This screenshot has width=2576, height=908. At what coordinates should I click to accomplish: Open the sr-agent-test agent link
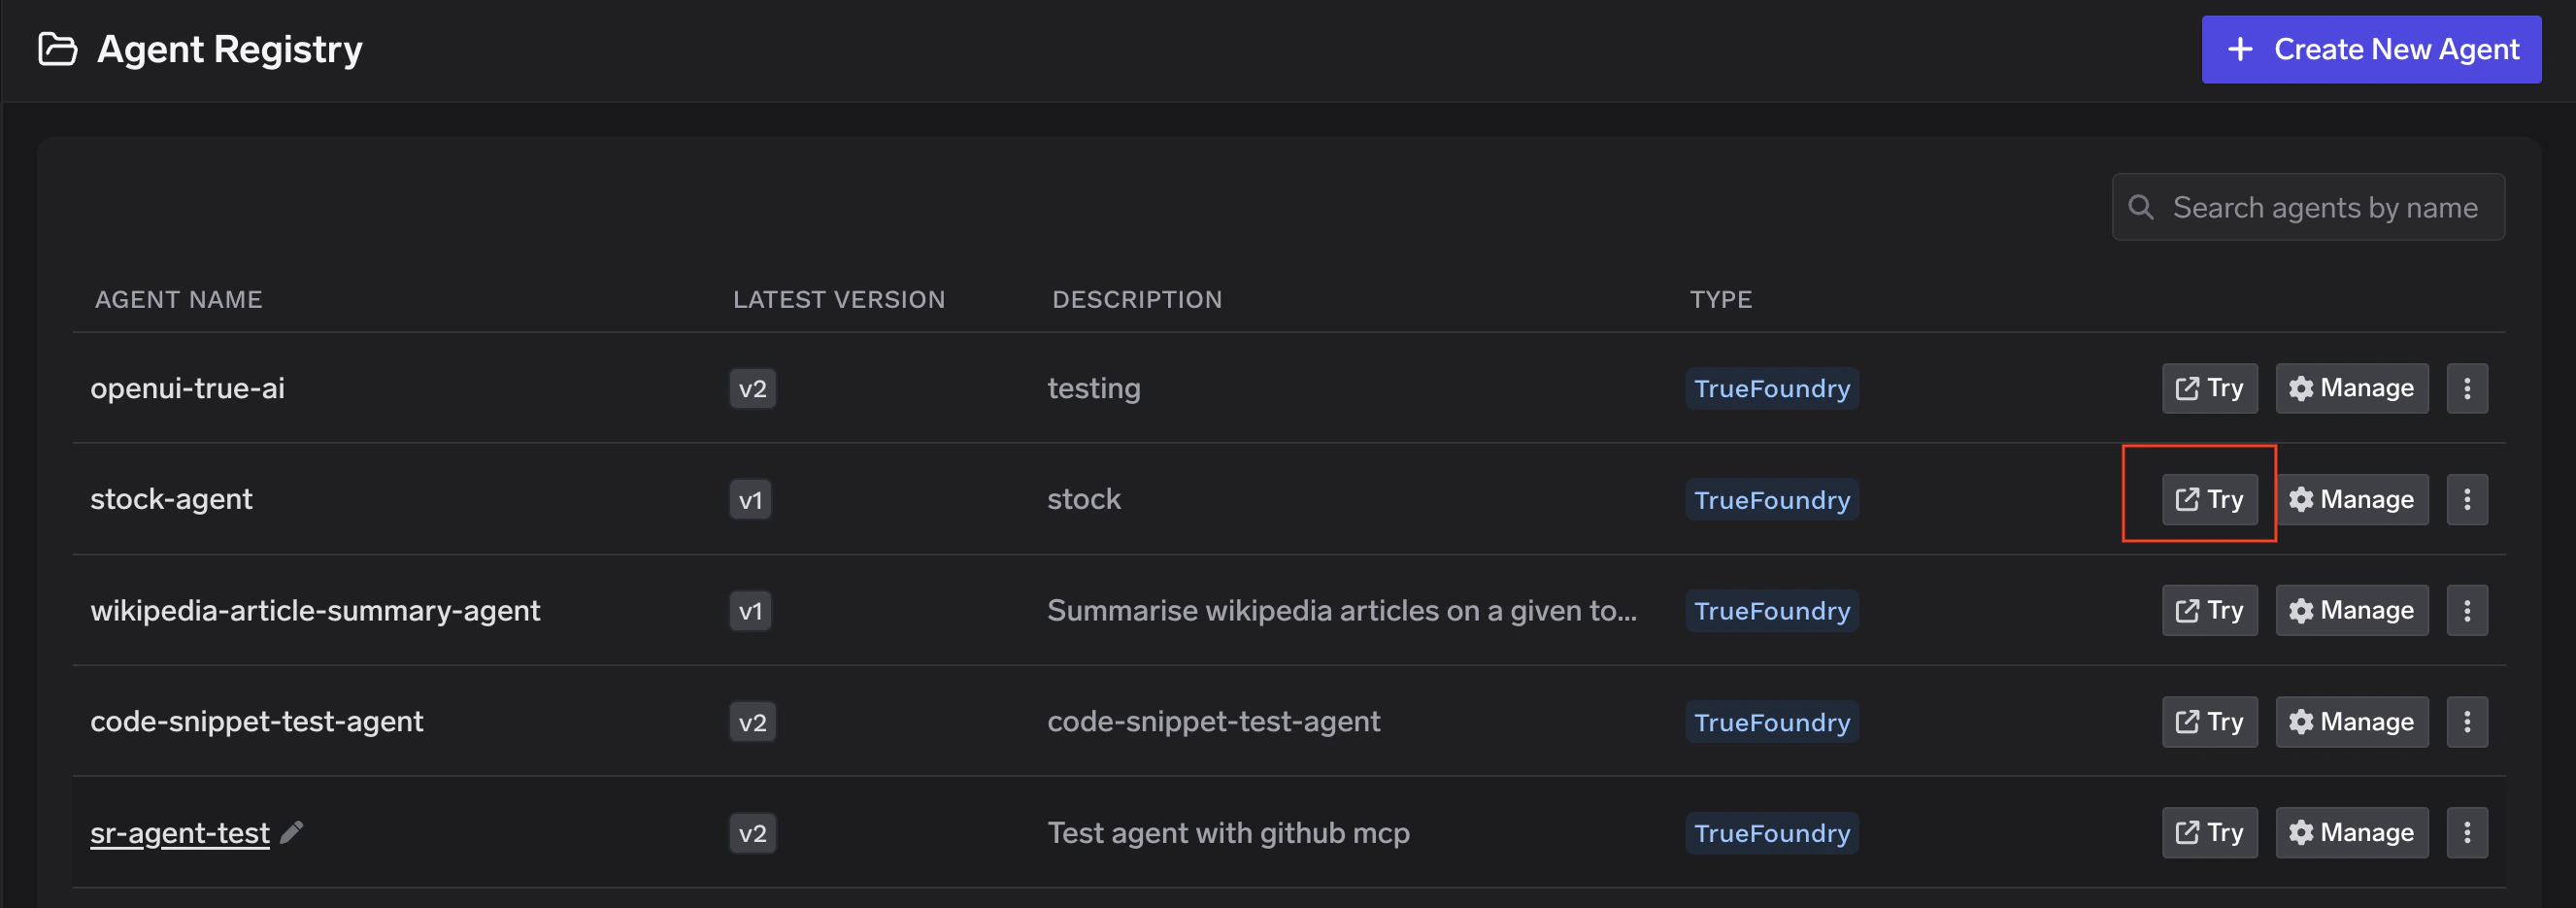(179, 832)
